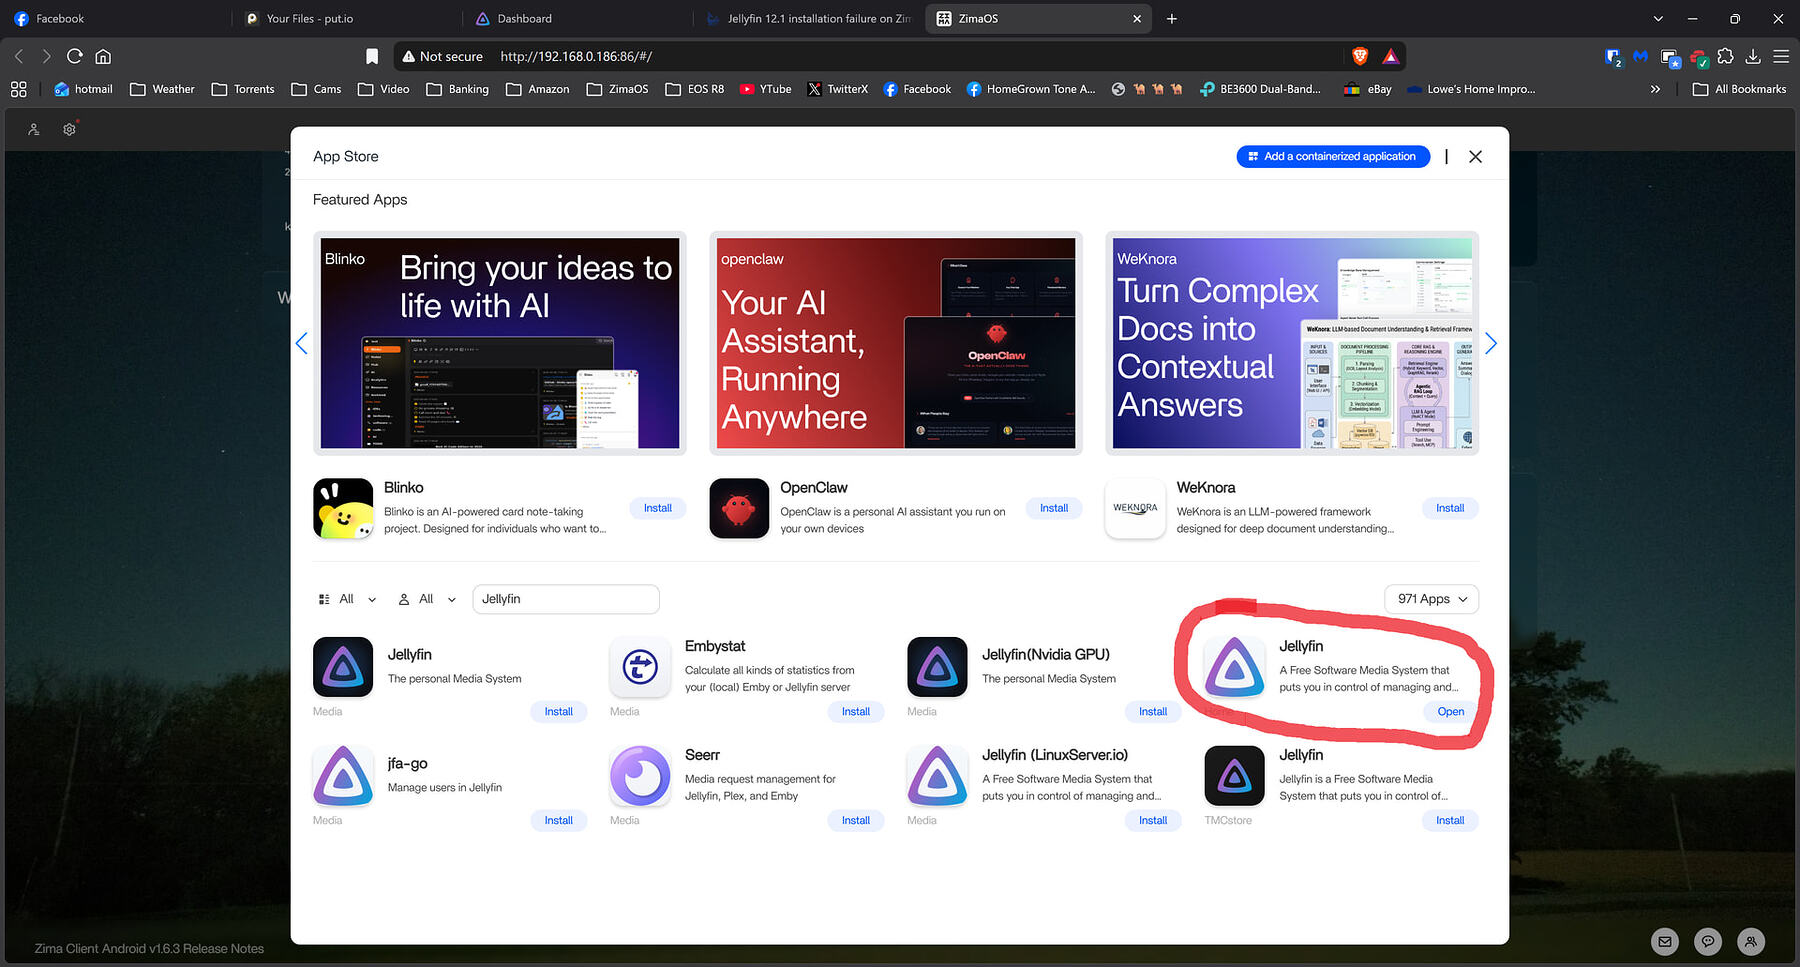Click the browser reload button
Image resolution: width=1800 pixels, height=967 pixels.
74,56
